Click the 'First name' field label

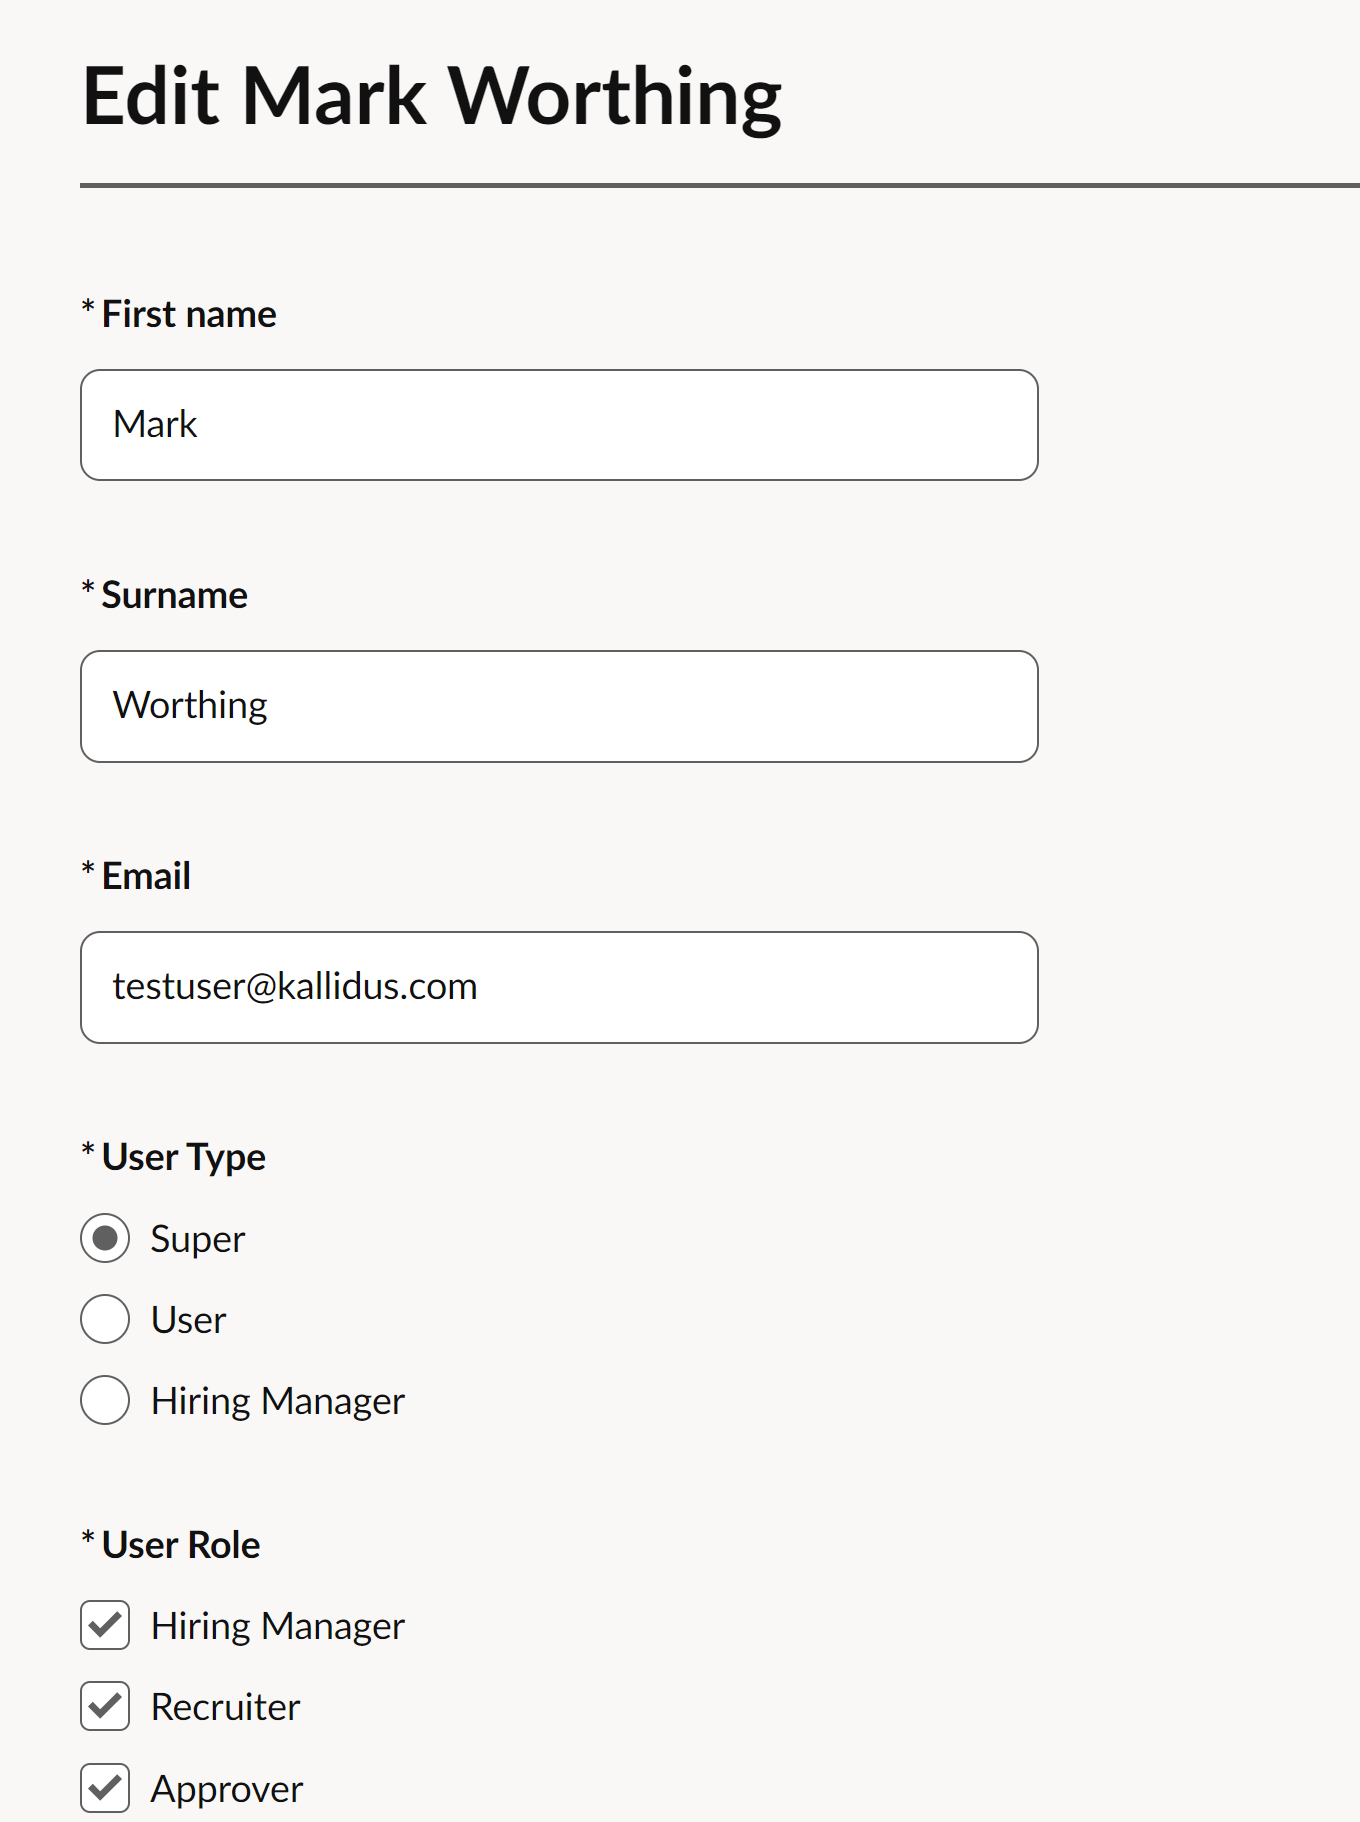[189, 314]
